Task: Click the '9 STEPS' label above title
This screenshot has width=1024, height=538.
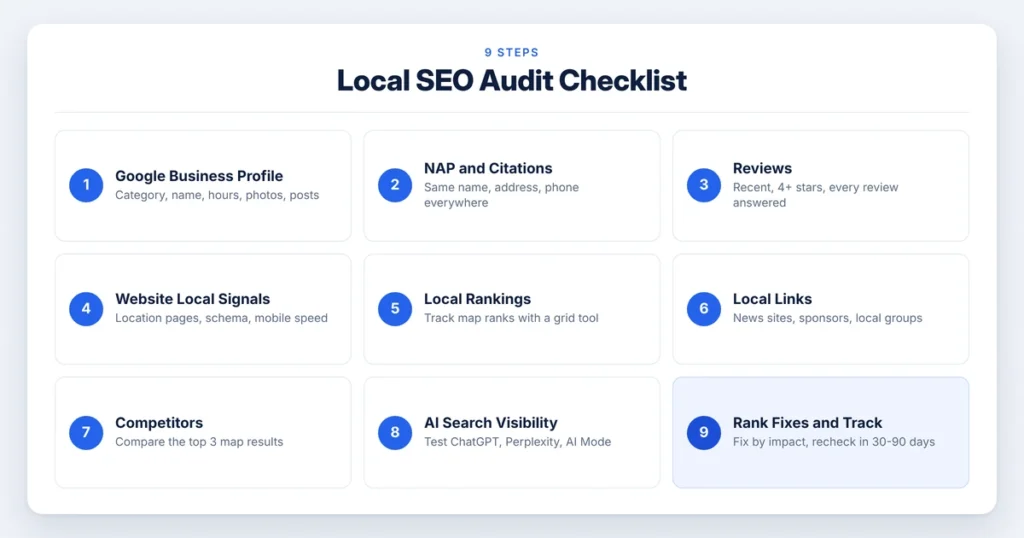Action: [512, 52]
